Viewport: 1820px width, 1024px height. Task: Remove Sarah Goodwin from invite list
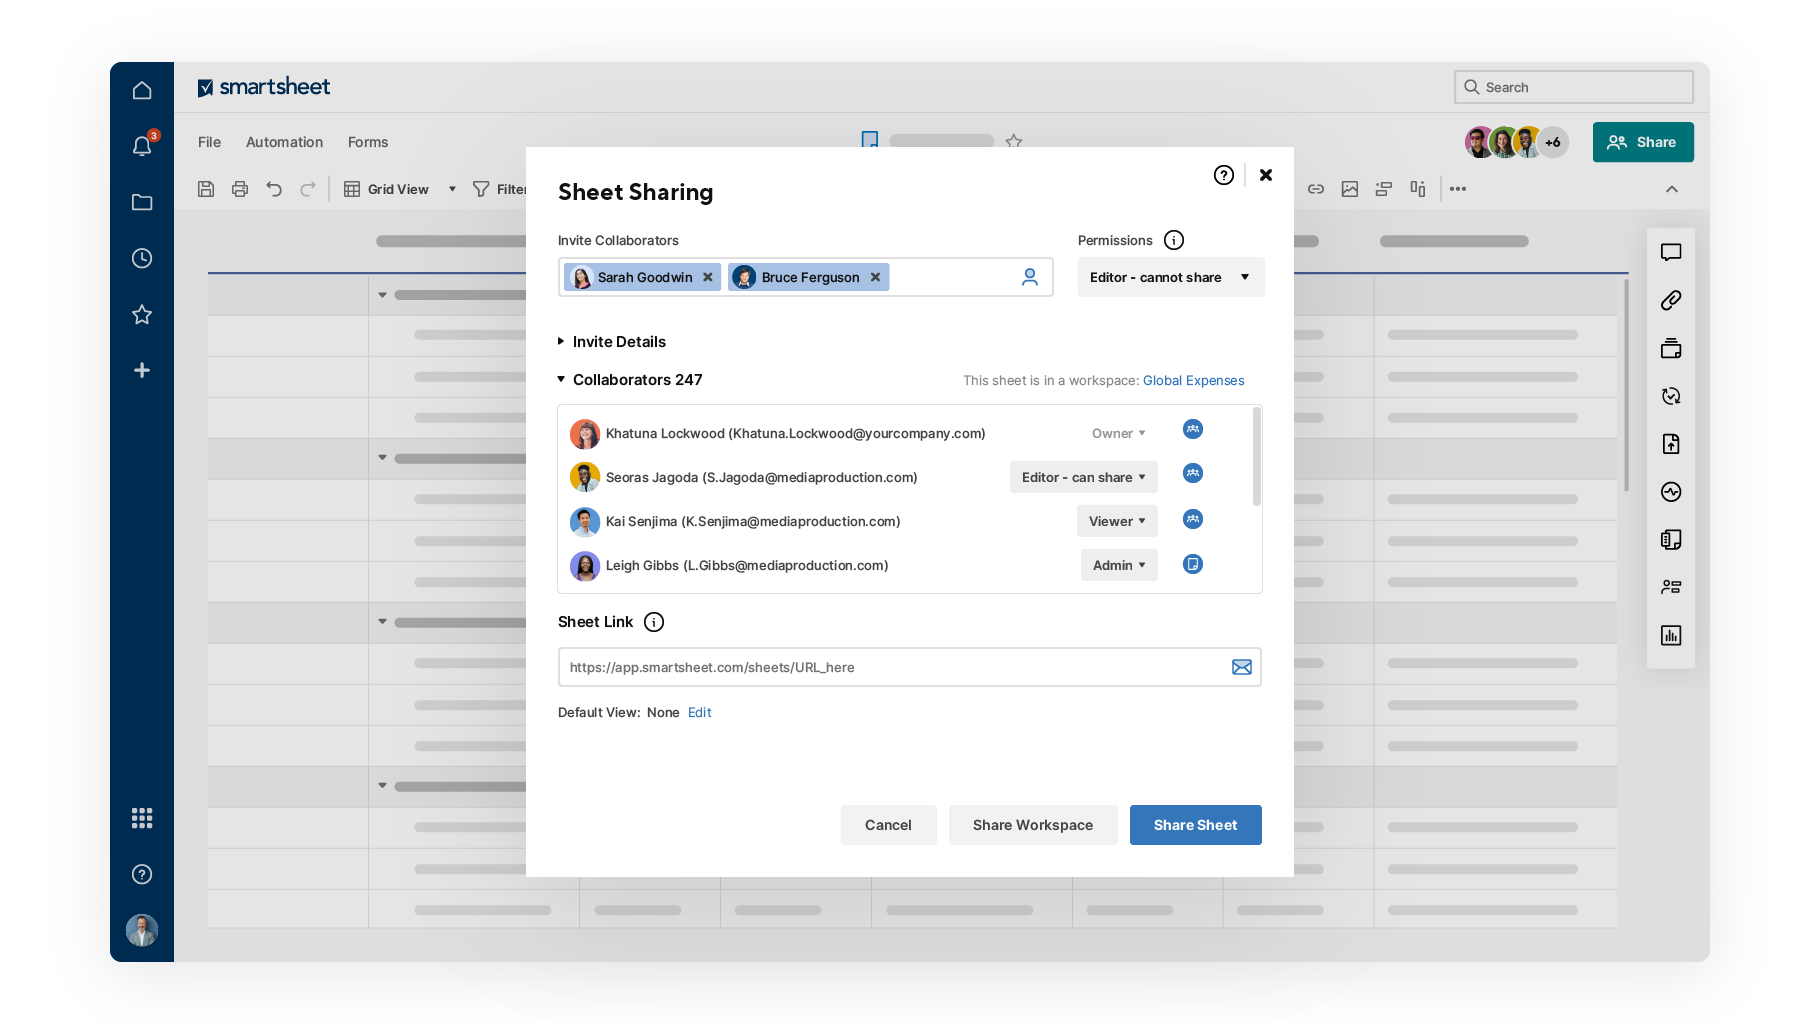708,277
